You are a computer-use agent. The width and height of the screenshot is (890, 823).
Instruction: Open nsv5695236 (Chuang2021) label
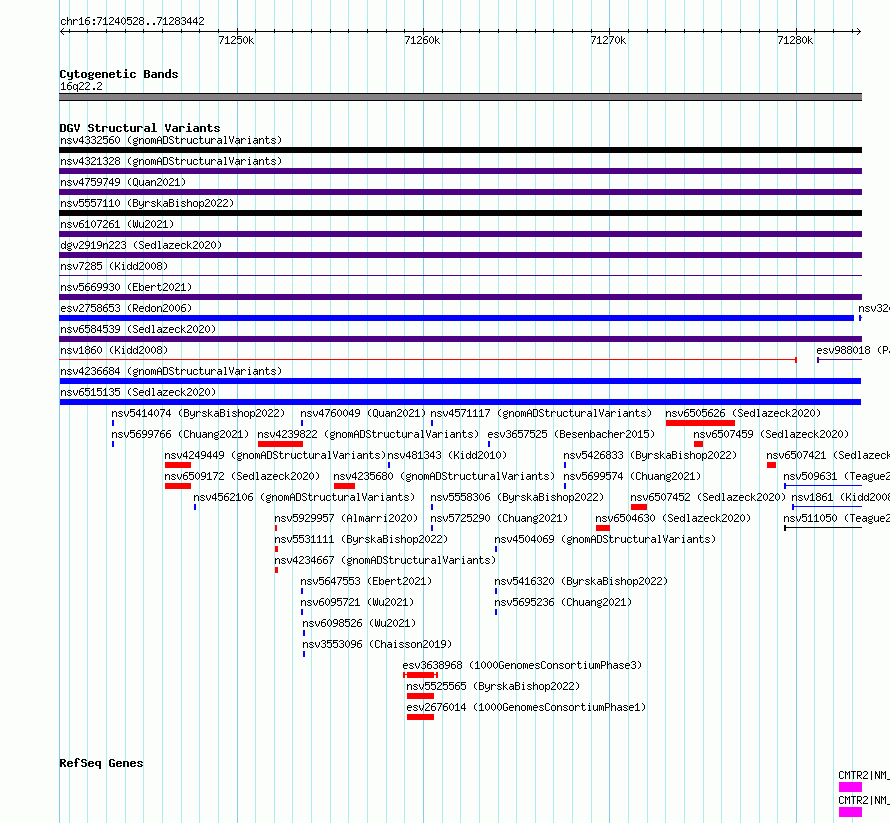tap(563, 602)
